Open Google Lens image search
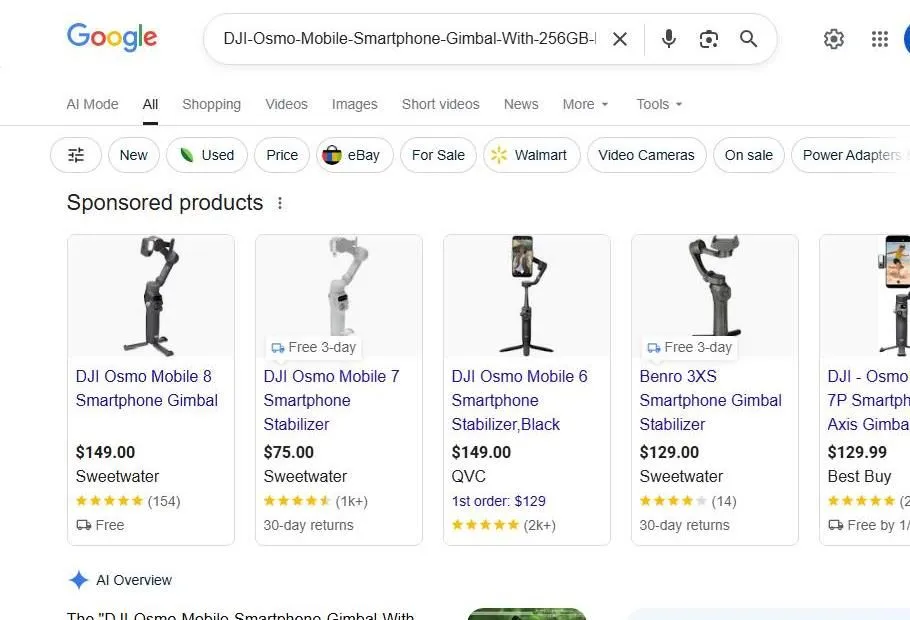Viewport: 910px width, 620px height. 708,39
